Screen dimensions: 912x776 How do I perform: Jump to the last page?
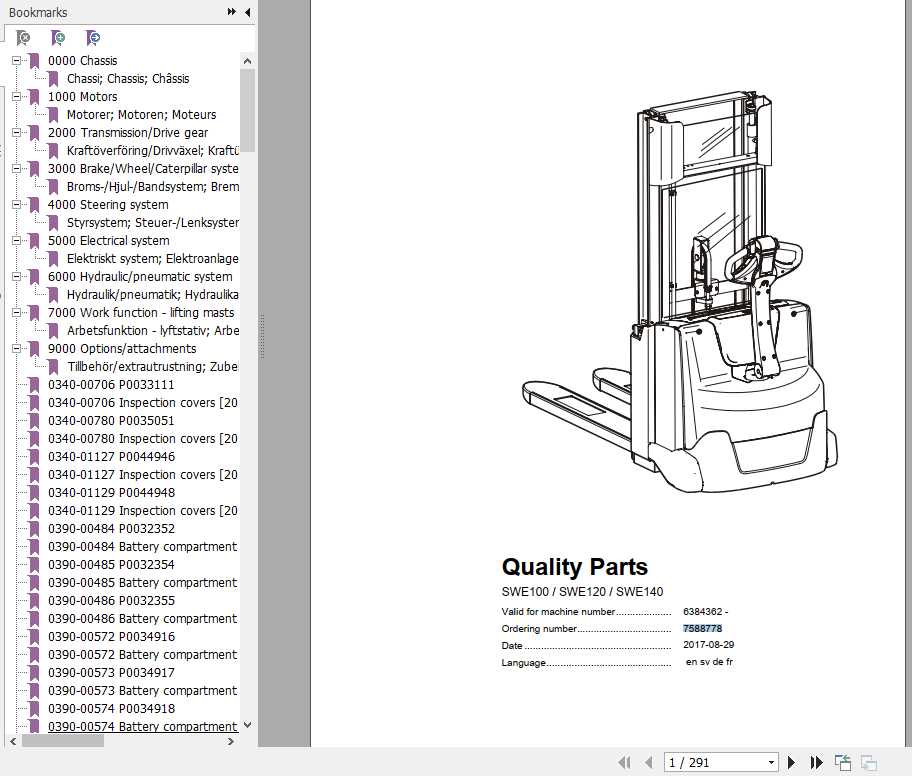[x=816, y=762]
